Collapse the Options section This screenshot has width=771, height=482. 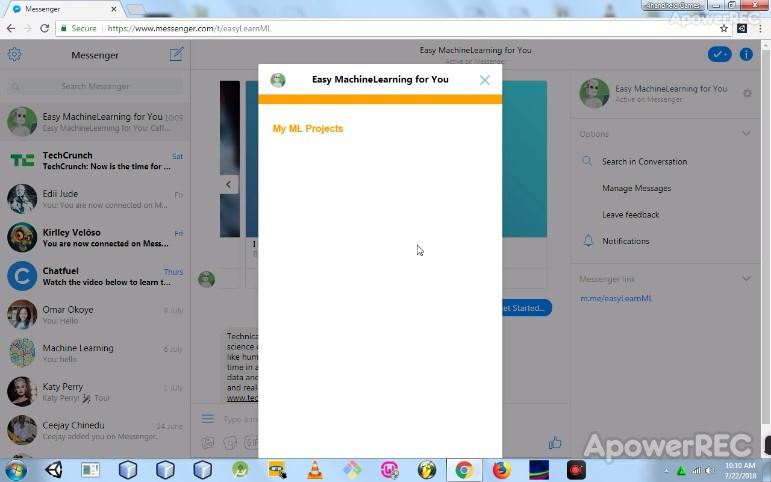click(x=746, y=134)
